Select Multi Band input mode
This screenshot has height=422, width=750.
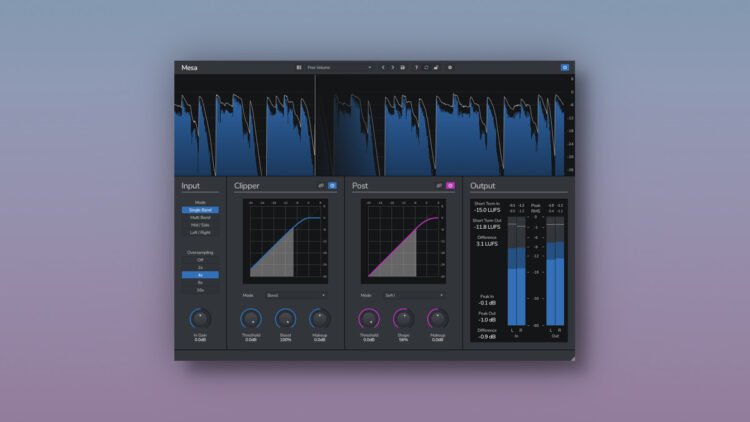point(200,218)
